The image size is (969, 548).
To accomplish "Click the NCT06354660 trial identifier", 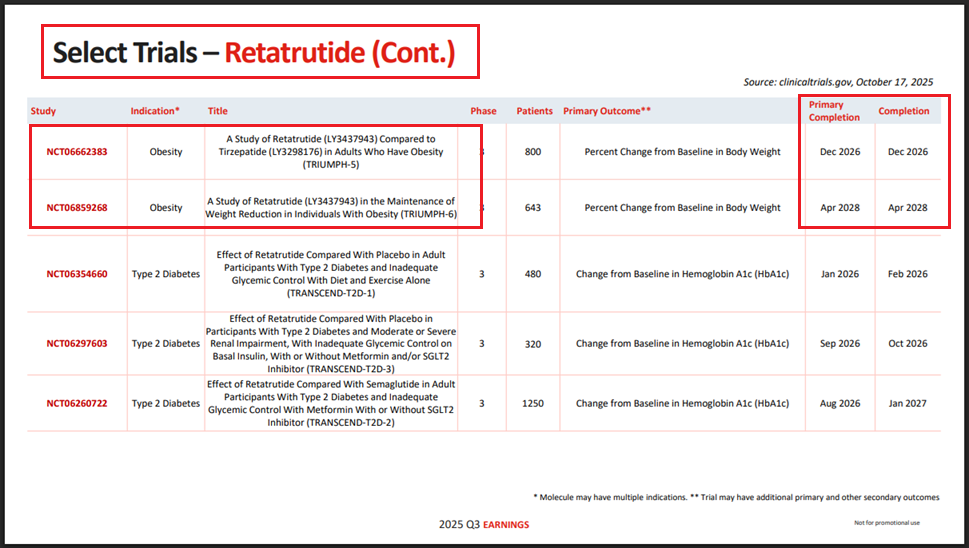I will [x=77, y=274].
